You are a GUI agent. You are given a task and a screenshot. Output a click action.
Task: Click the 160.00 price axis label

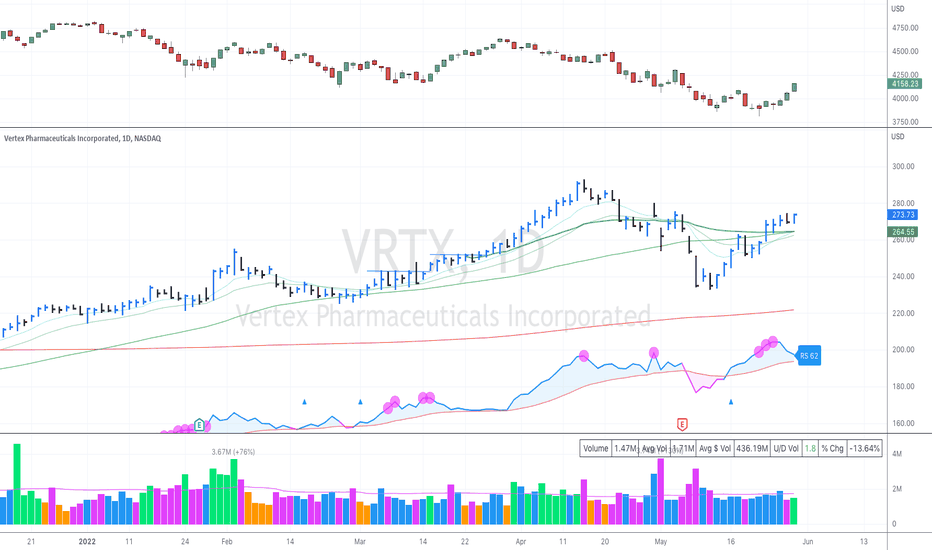(903, 423)
